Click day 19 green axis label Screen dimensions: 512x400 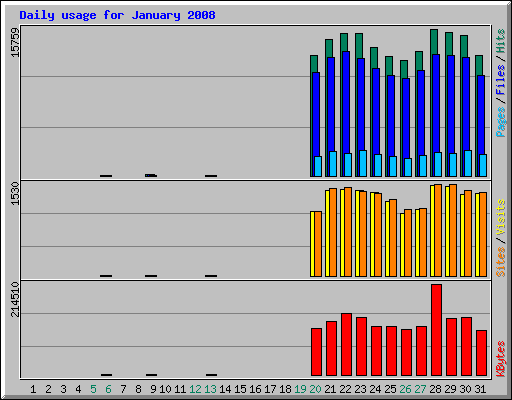[300, 389]
